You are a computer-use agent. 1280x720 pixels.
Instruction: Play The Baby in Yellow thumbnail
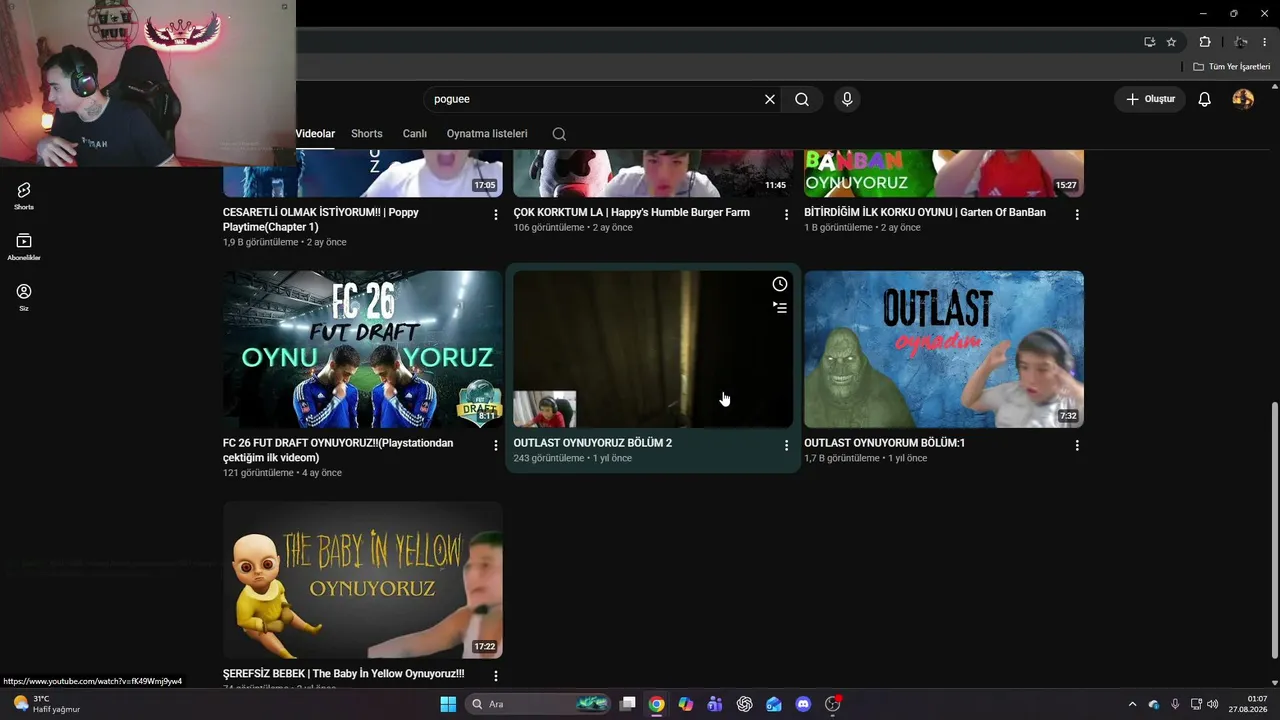(x=363, y=580)
